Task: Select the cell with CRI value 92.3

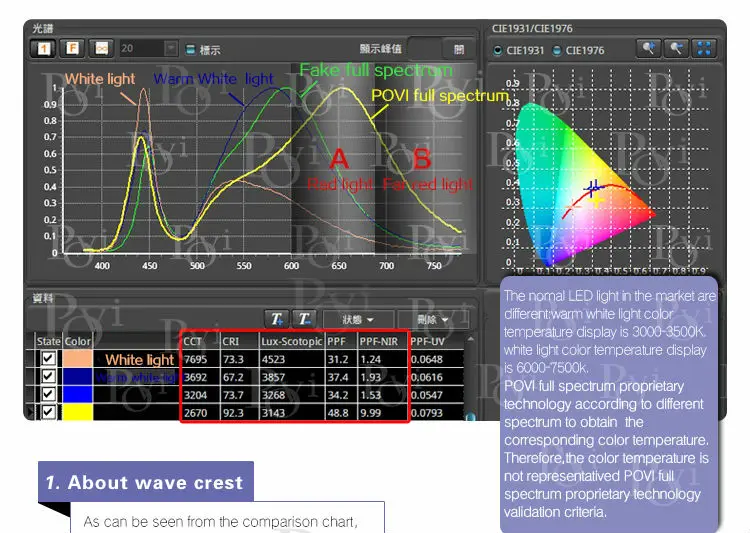Action: (240, 412)
